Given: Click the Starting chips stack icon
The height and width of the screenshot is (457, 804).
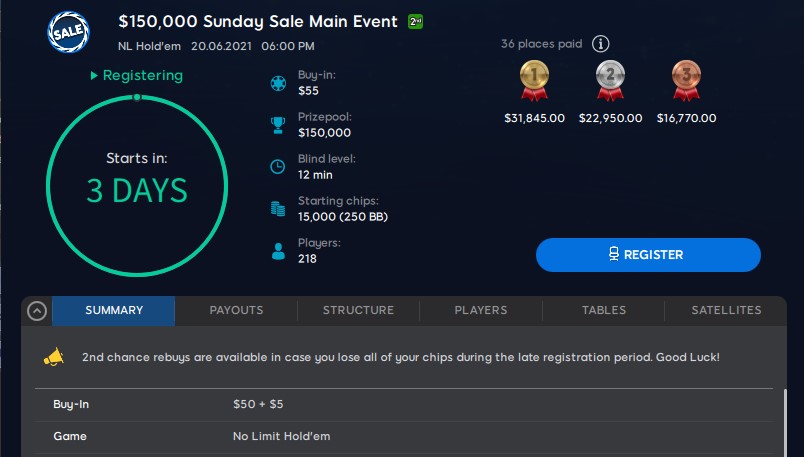Looking at the screenshot, I should [278, 209].
